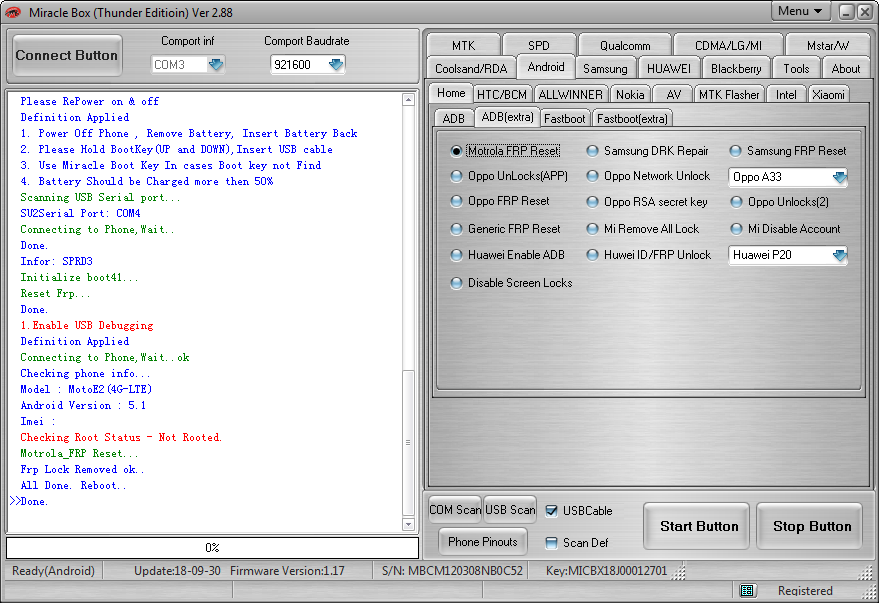Open the CDMA/LG/MI tab

(x=728, y=45)
